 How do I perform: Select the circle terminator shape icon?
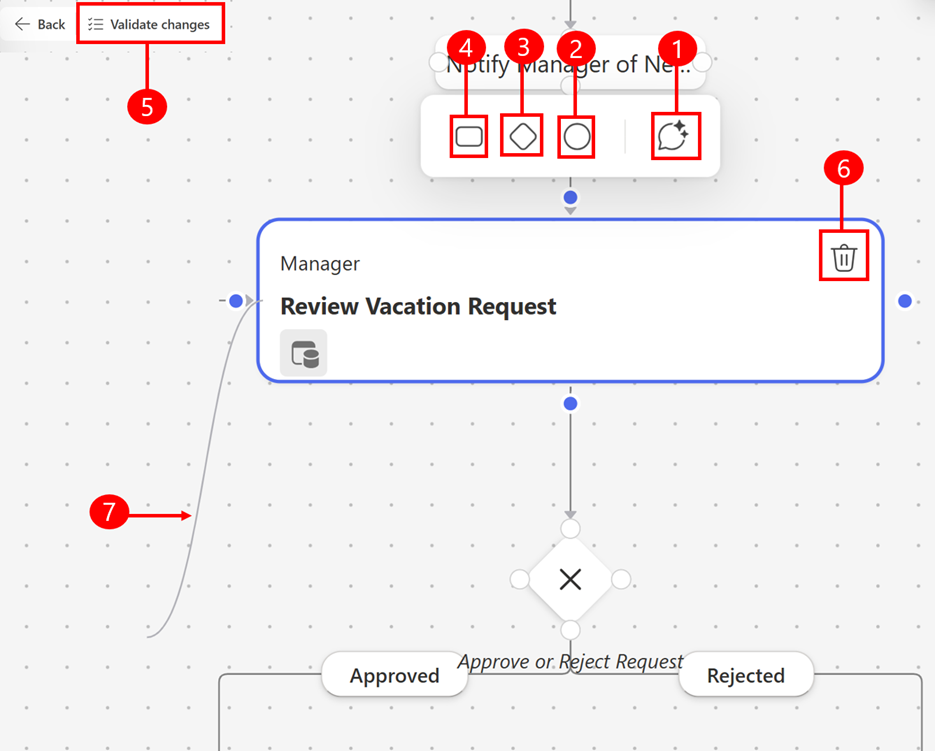575,136
